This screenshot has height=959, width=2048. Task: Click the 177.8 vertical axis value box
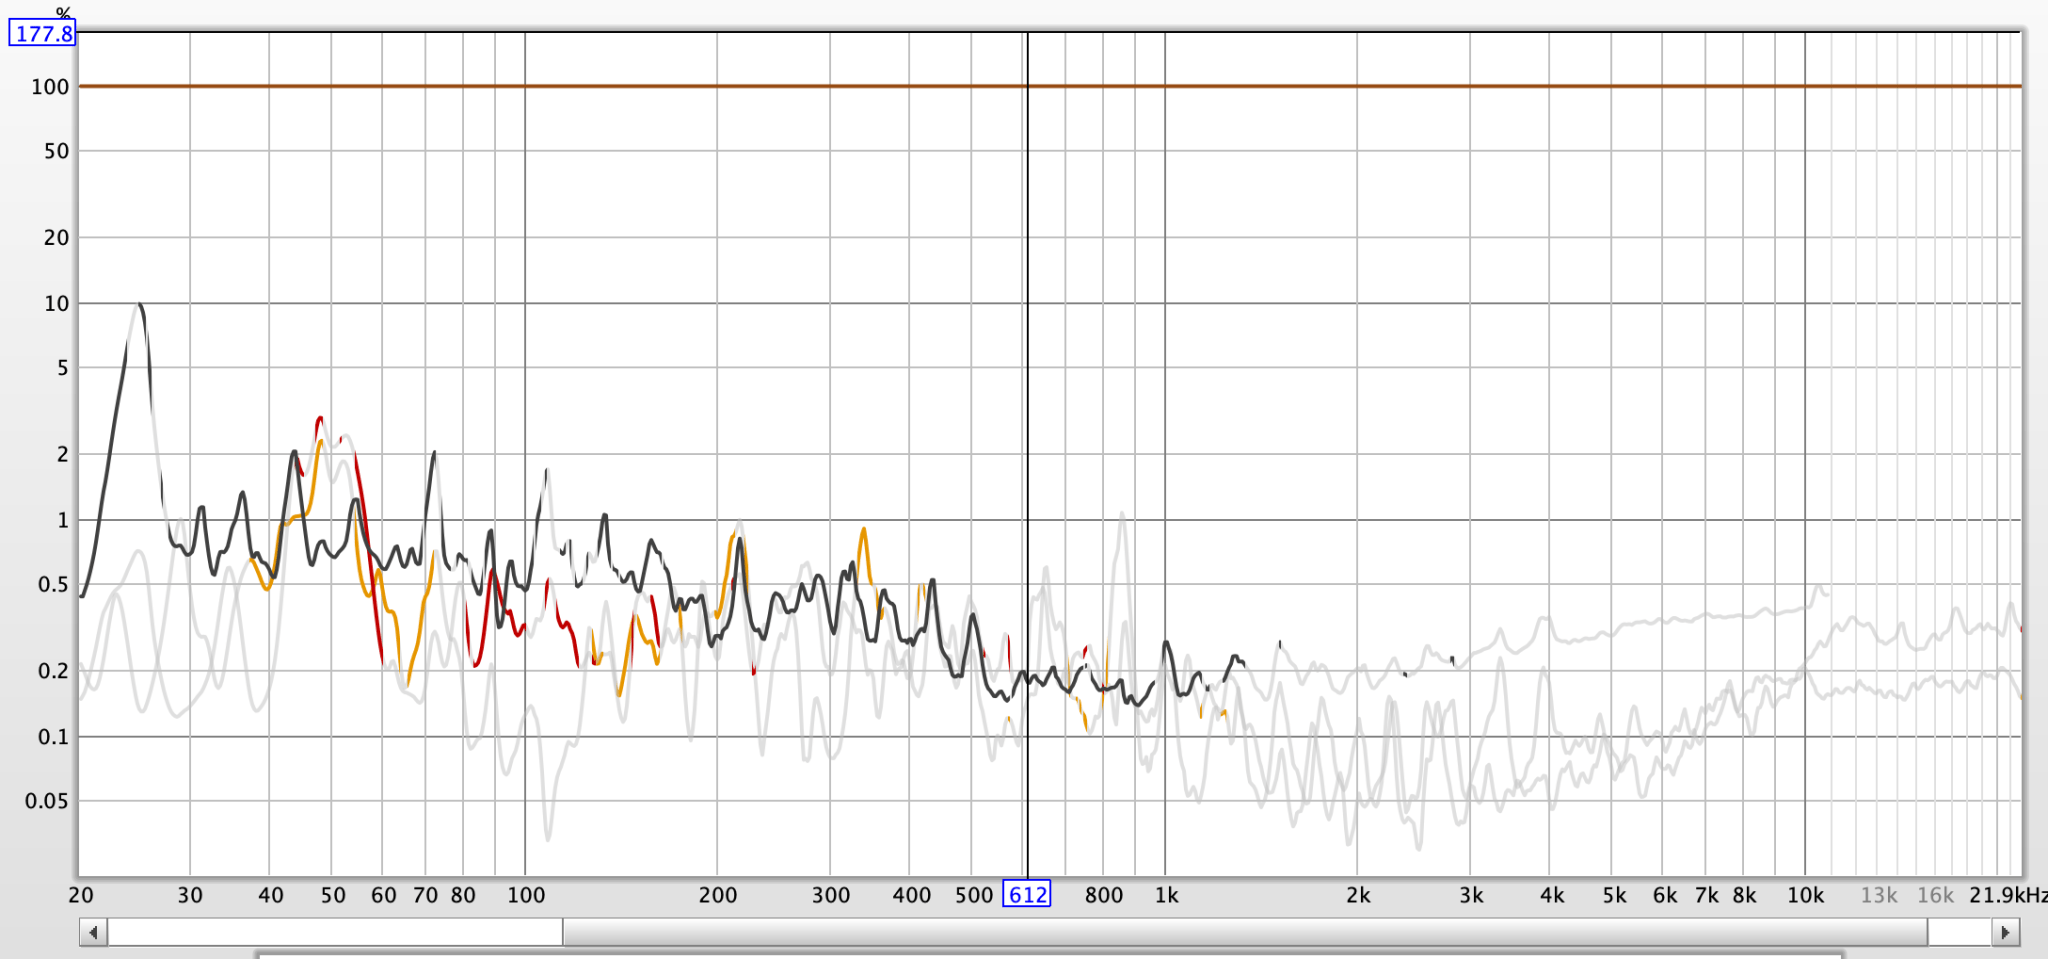(x=43, y=33)
